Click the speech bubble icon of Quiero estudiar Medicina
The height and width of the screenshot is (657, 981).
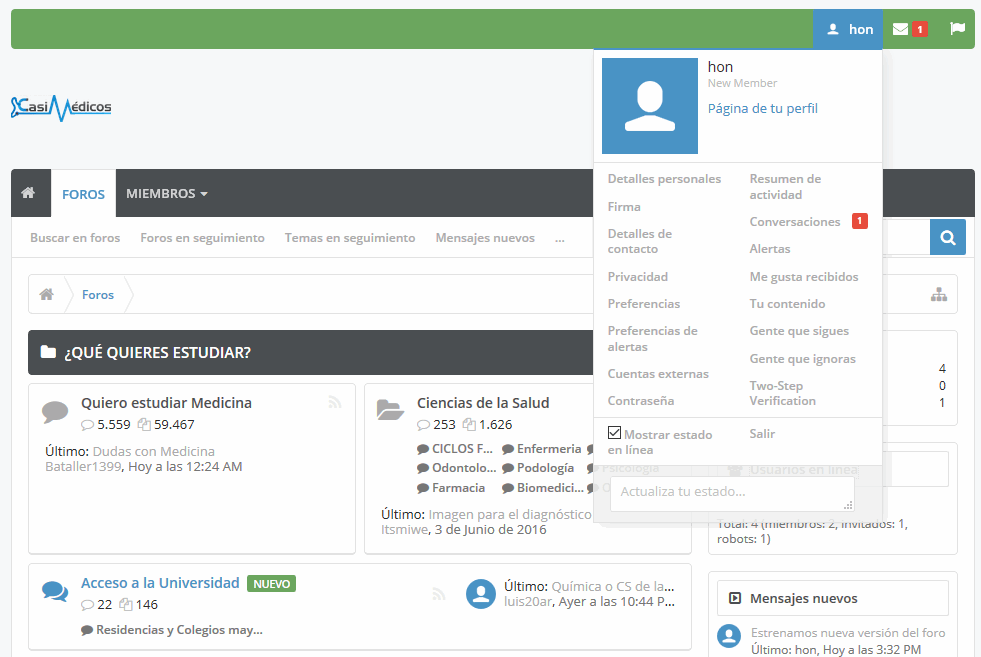(x=55, y=412)
